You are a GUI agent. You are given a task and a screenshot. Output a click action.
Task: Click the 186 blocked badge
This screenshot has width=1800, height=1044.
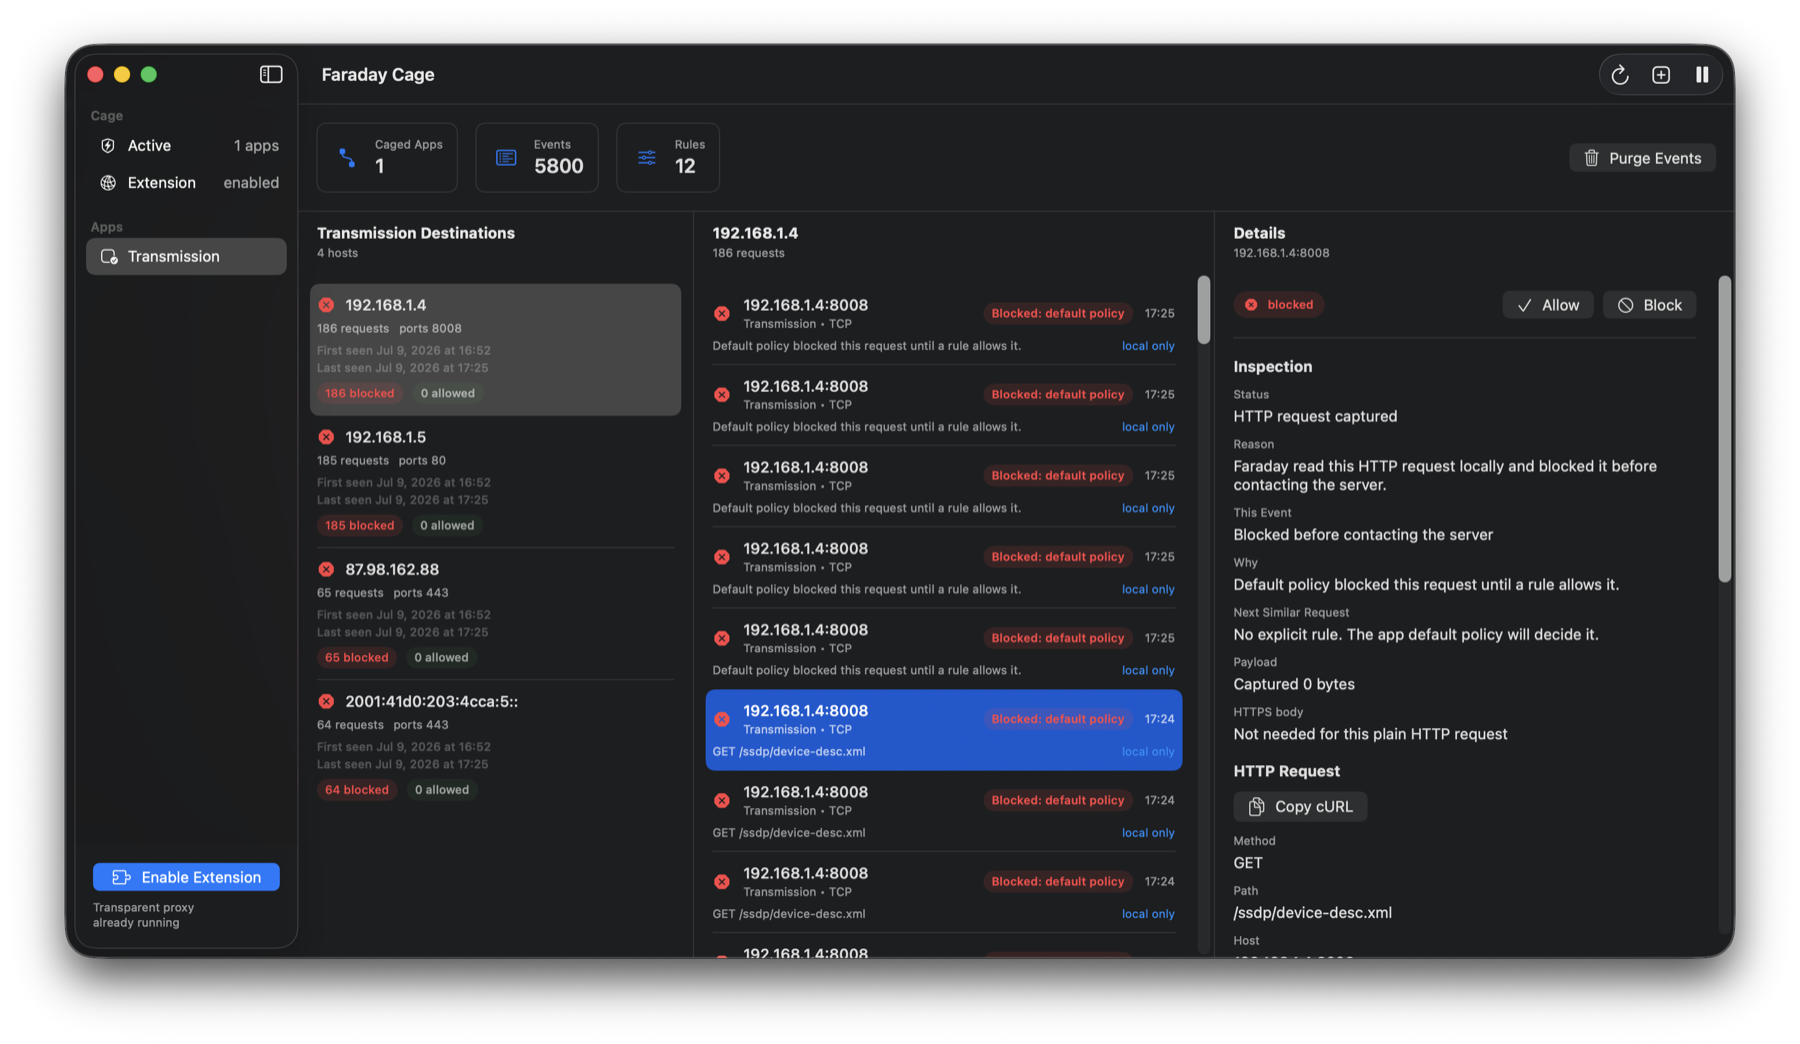click(359, 393)
